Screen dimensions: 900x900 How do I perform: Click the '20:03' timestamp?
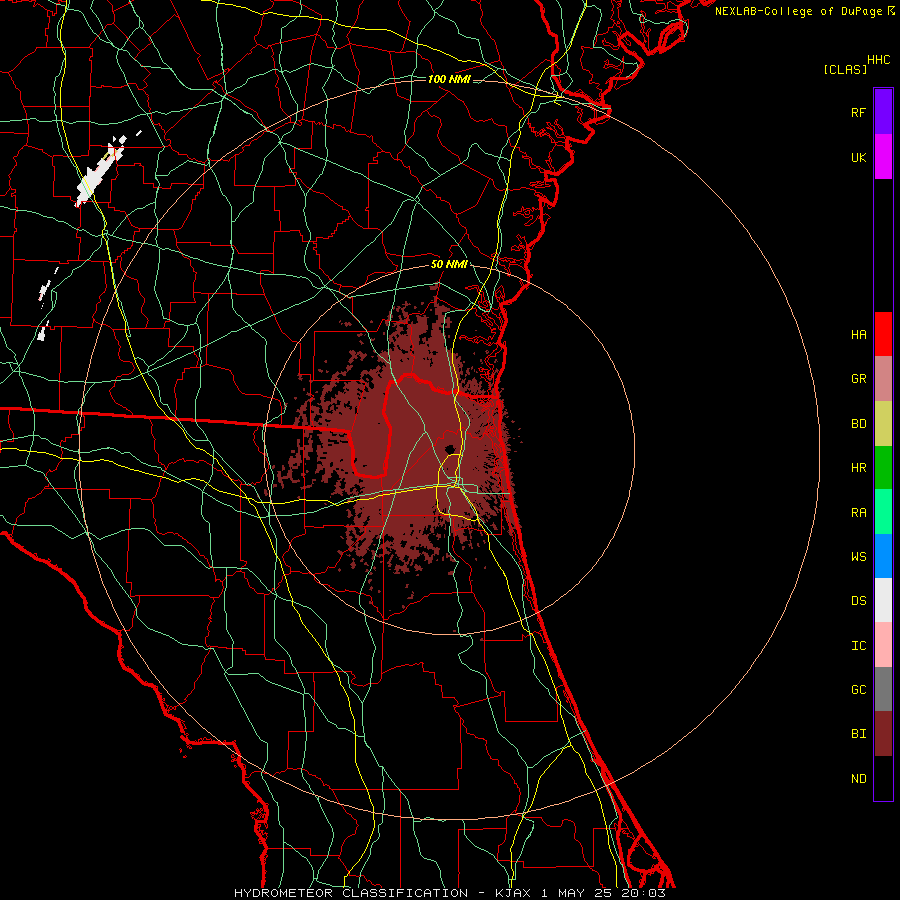pyautogui.click(x=643, y=893)
